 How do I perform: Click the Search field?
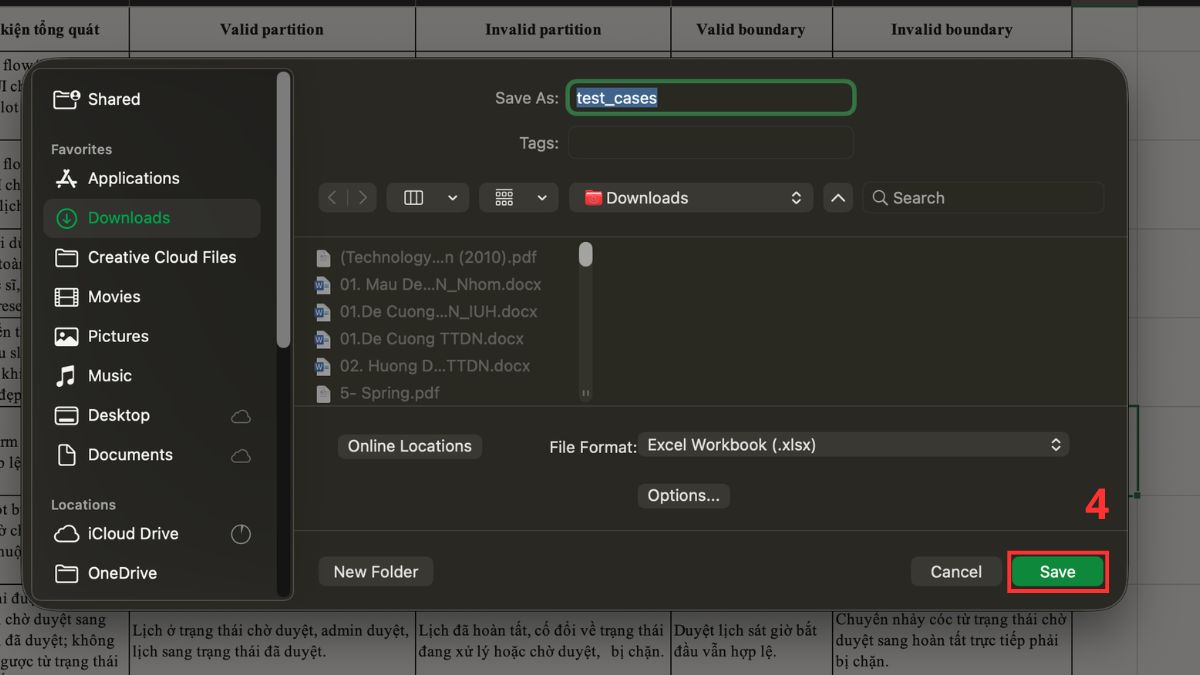(x=984, y=198)
